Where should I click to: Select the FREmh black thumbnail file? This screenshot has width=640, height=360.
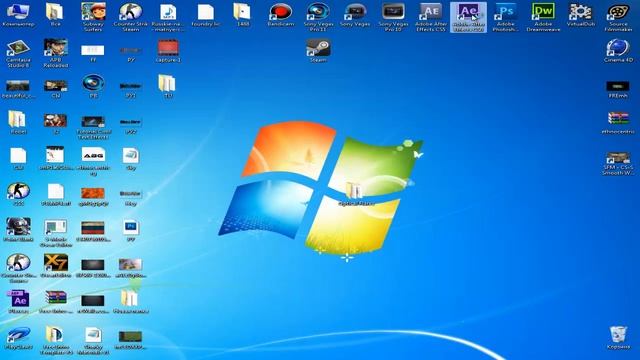(x=618, y=89)
